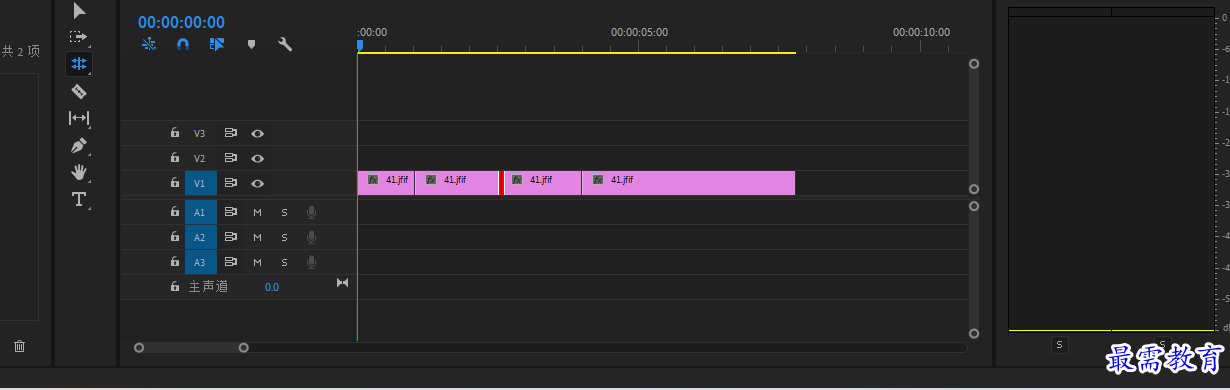
Task: Toggle the timeline Snap magnet icon
Action: [183, 44]
